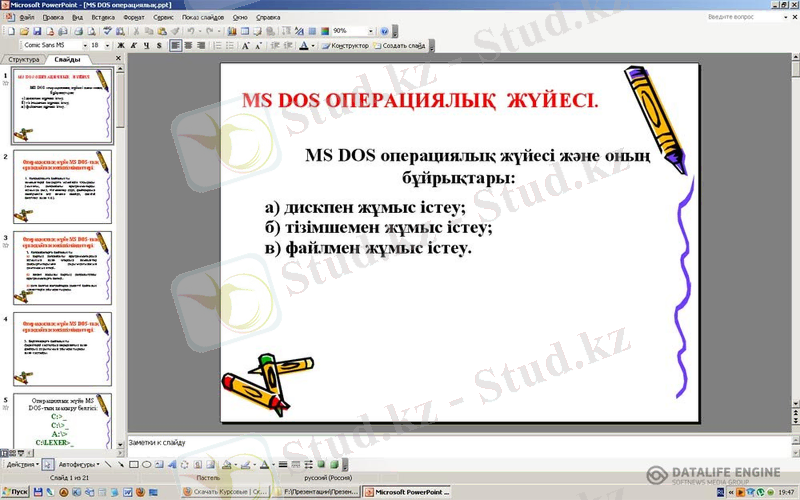
Task: Click the Color/Grayscale icon
Action: click(324, 31)
